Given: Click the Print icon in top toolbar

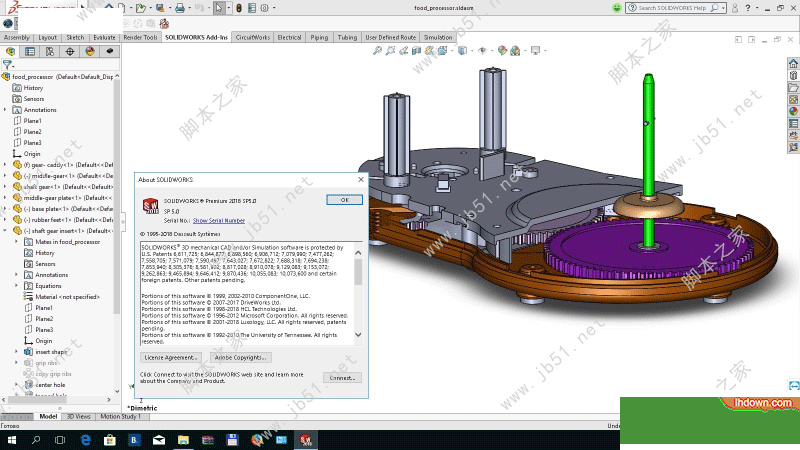Looking at the screenshot, I should click(180, 8).
